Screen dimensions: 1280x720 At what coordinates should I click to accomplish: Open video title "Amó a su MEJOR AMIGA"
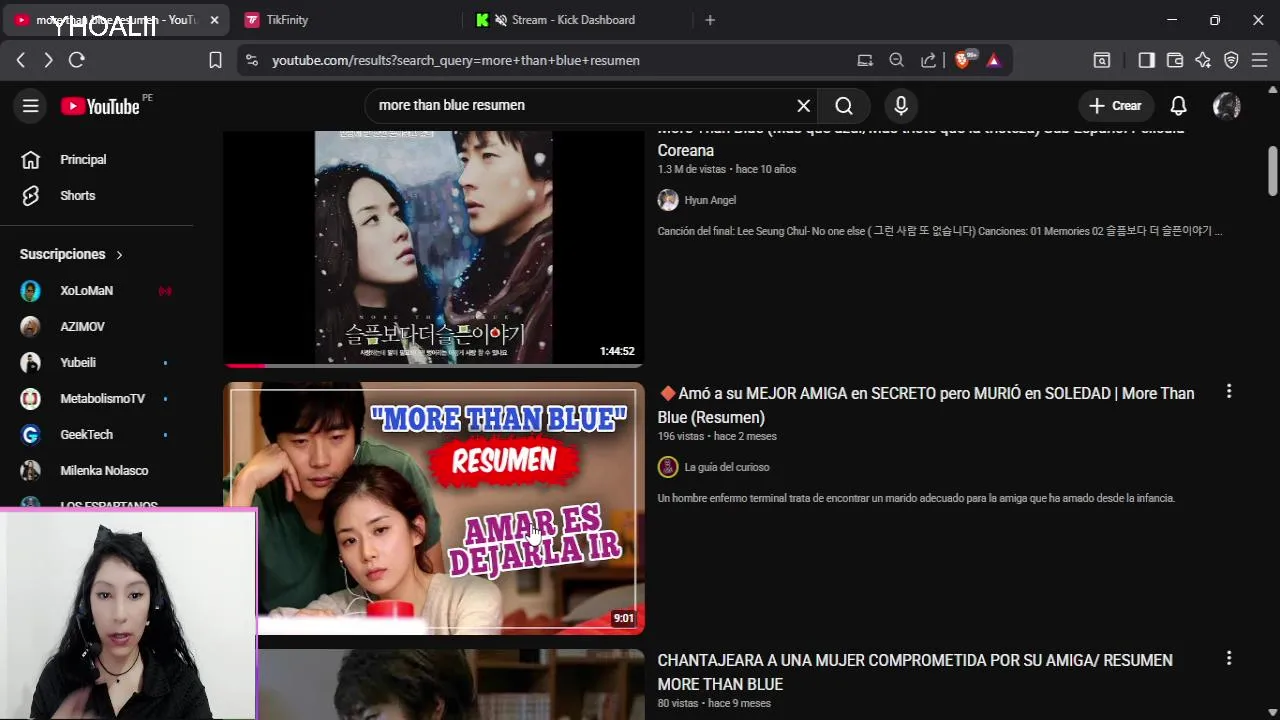(926, 405)
